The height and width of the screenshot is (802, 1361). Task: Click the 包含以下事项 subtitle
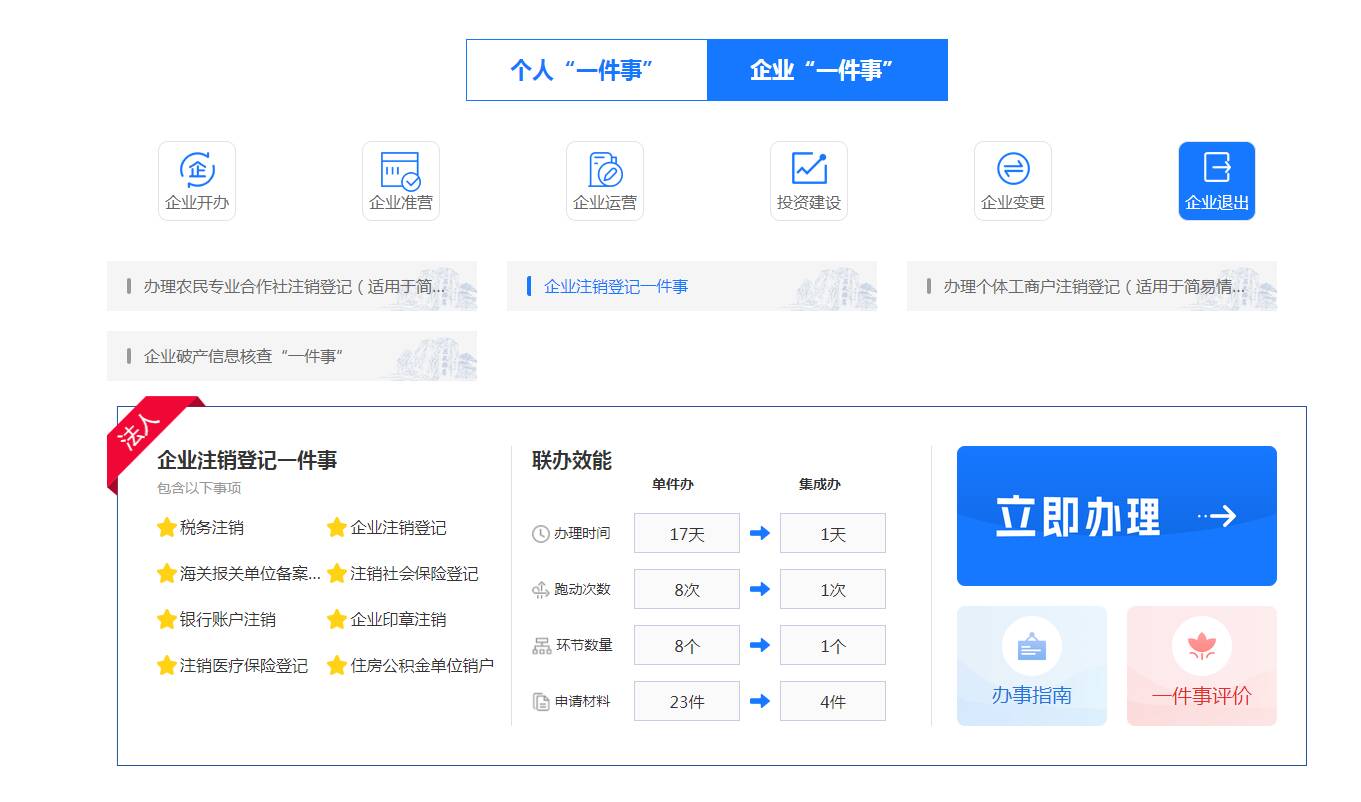click(x=199, y=488)
